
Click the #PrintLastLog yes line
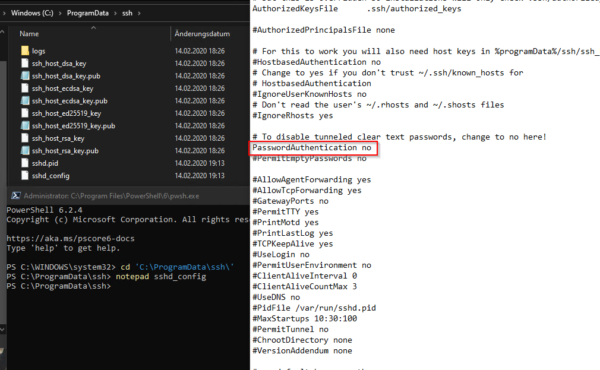click(x=293, y=233)
